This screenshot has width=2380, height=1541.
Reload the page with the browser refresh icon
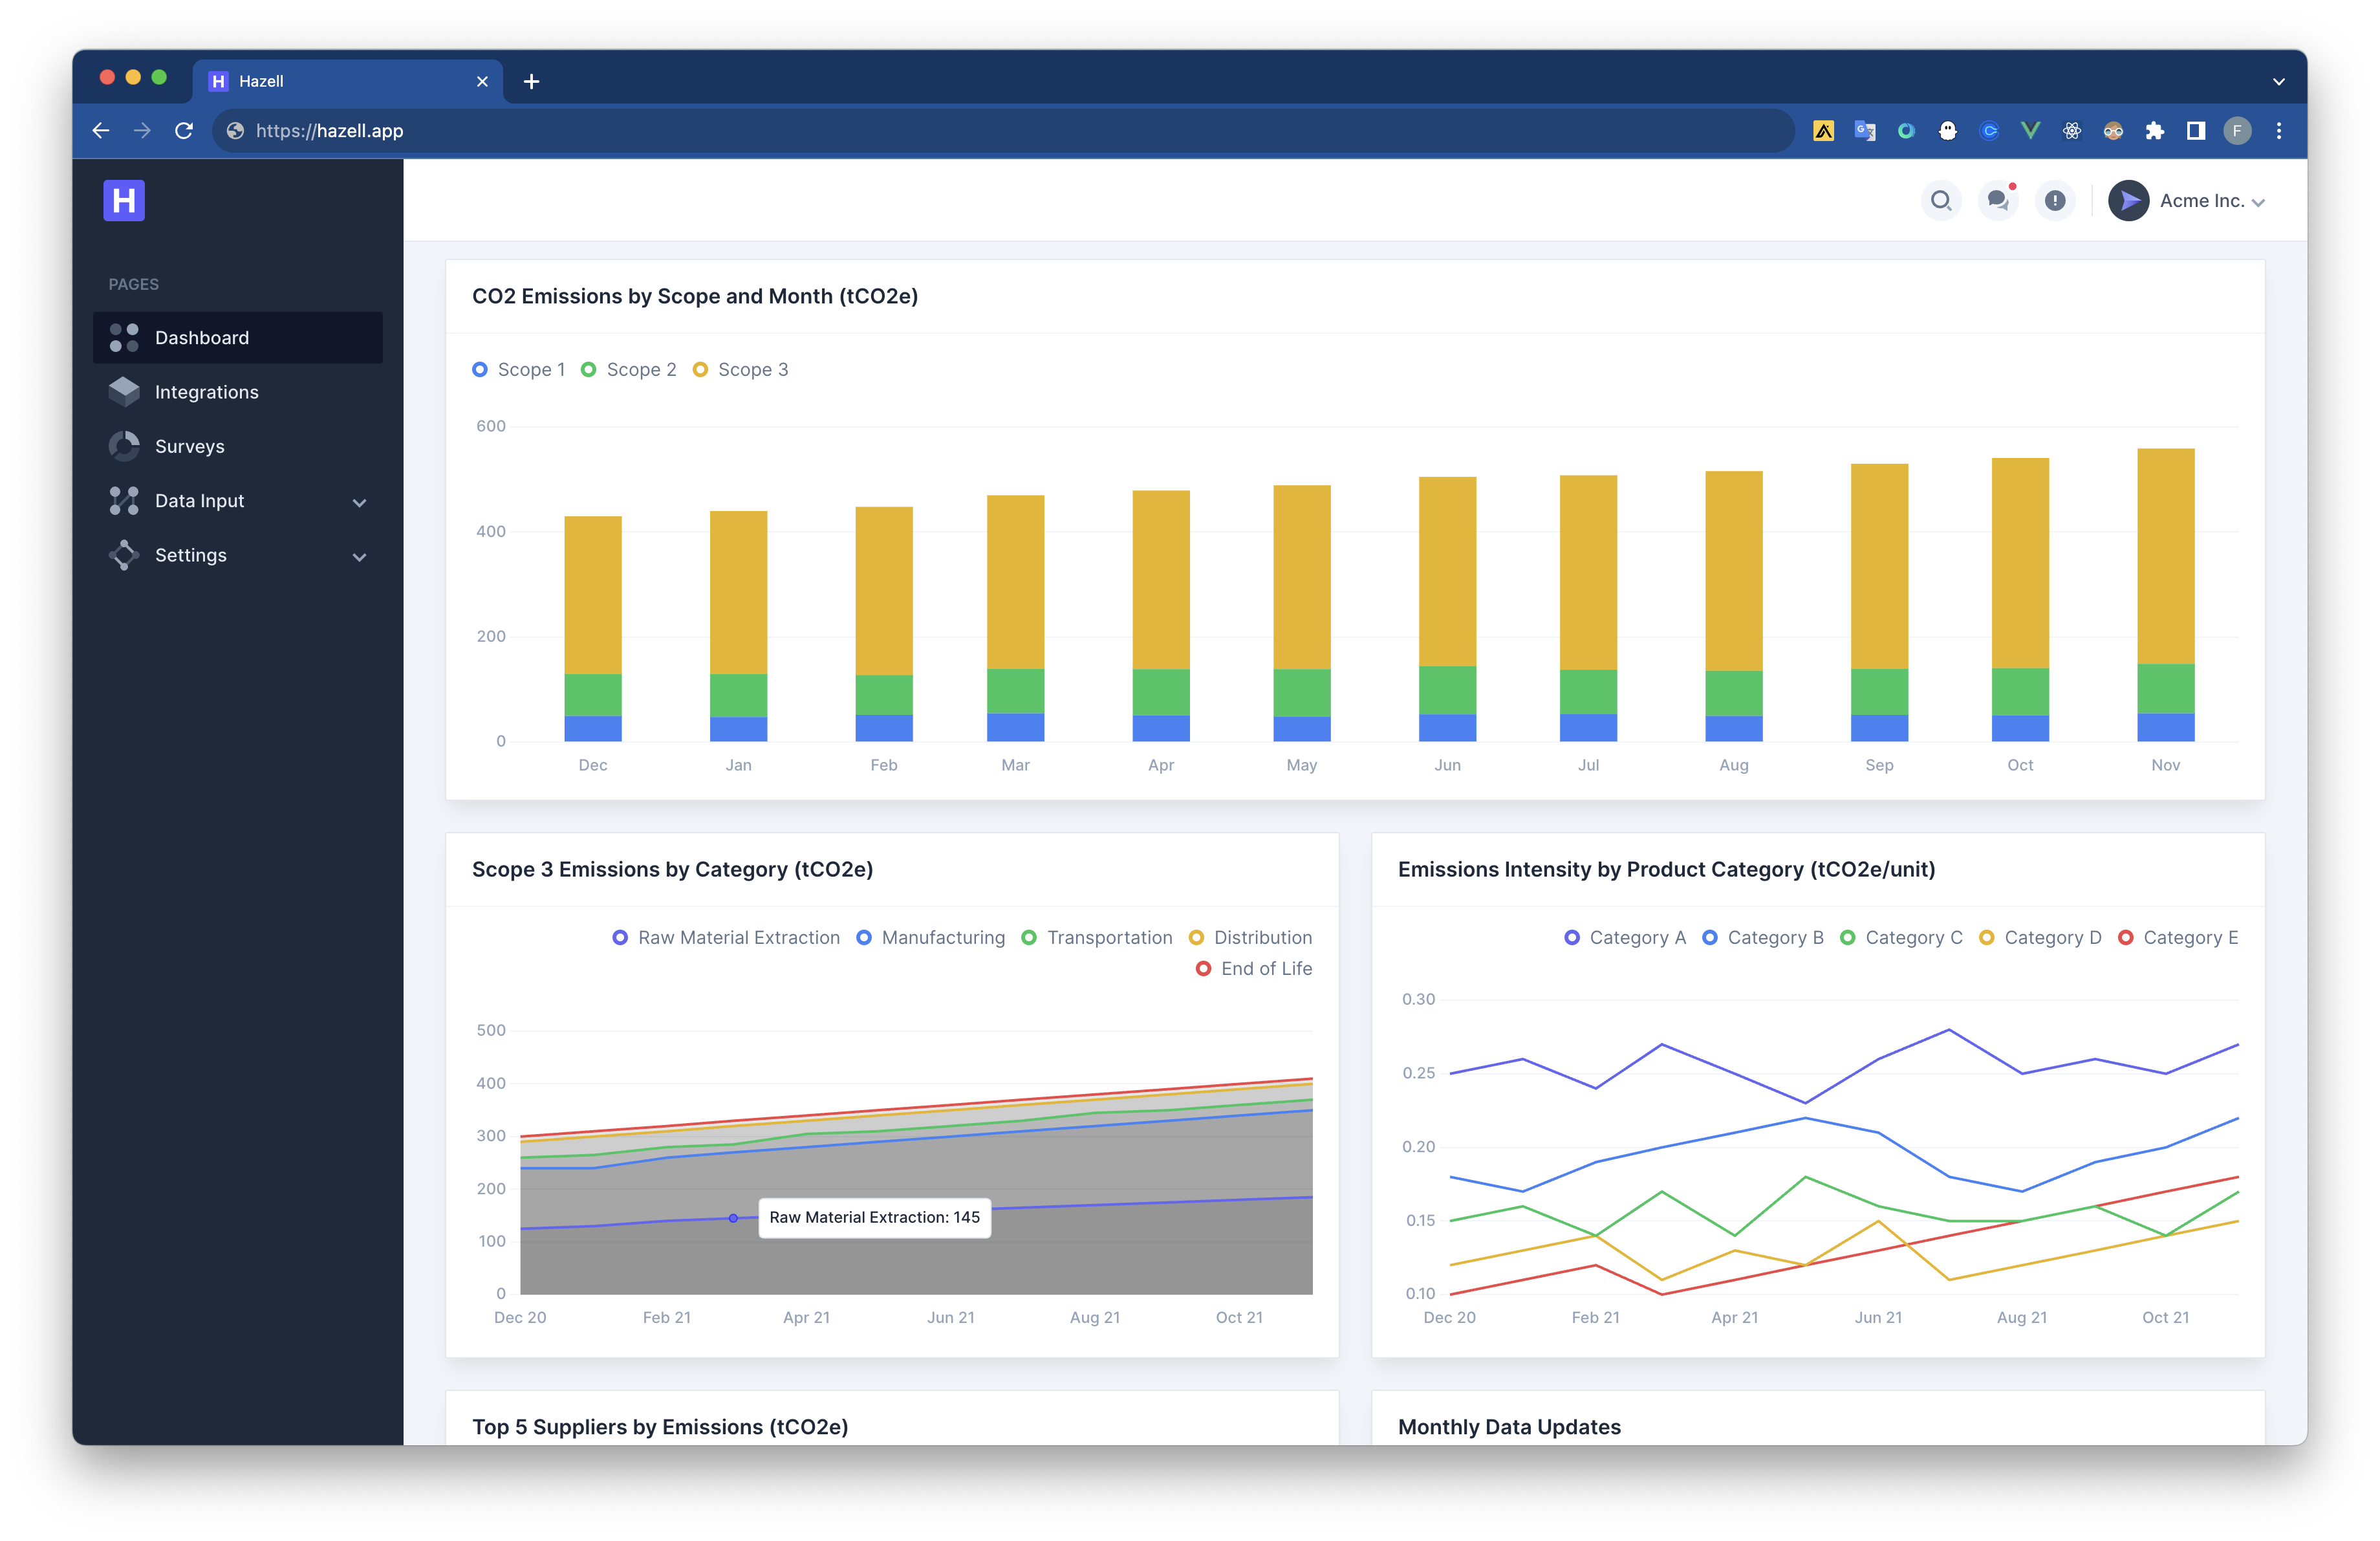[x=184, y=131]
